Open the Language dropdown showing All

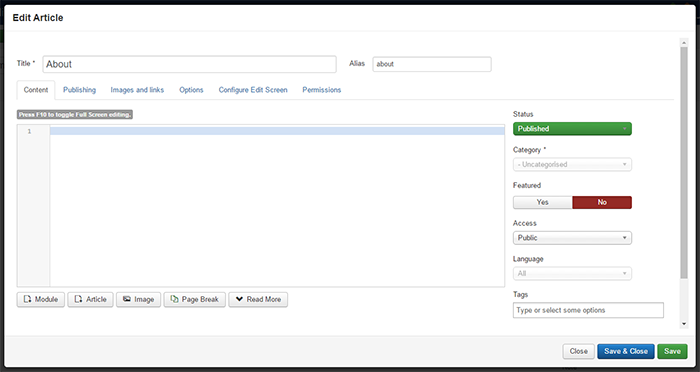coord(572,273)
